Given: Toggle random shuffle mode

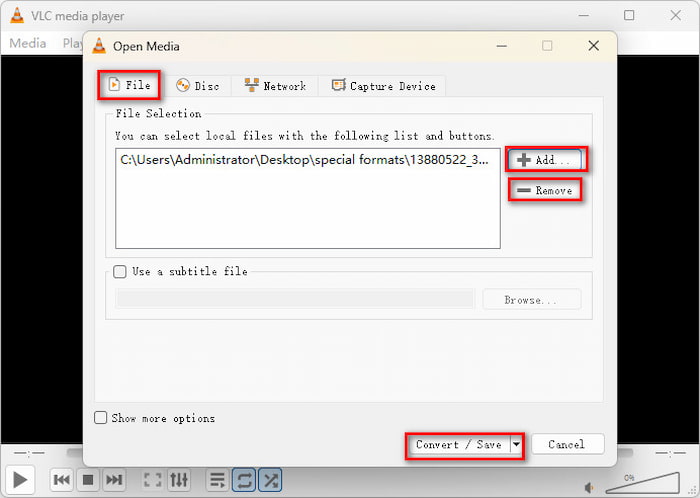Looking at the screenshot, I should [271, 480].
